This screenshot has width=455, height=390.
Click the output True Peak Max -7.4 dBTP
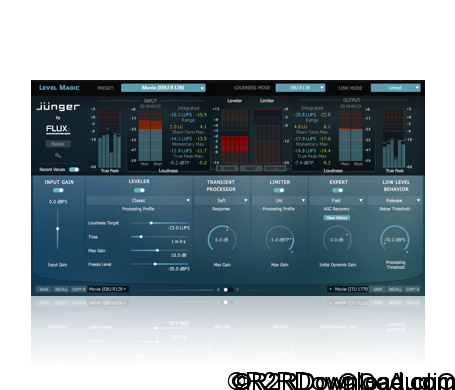click(304, 163)
